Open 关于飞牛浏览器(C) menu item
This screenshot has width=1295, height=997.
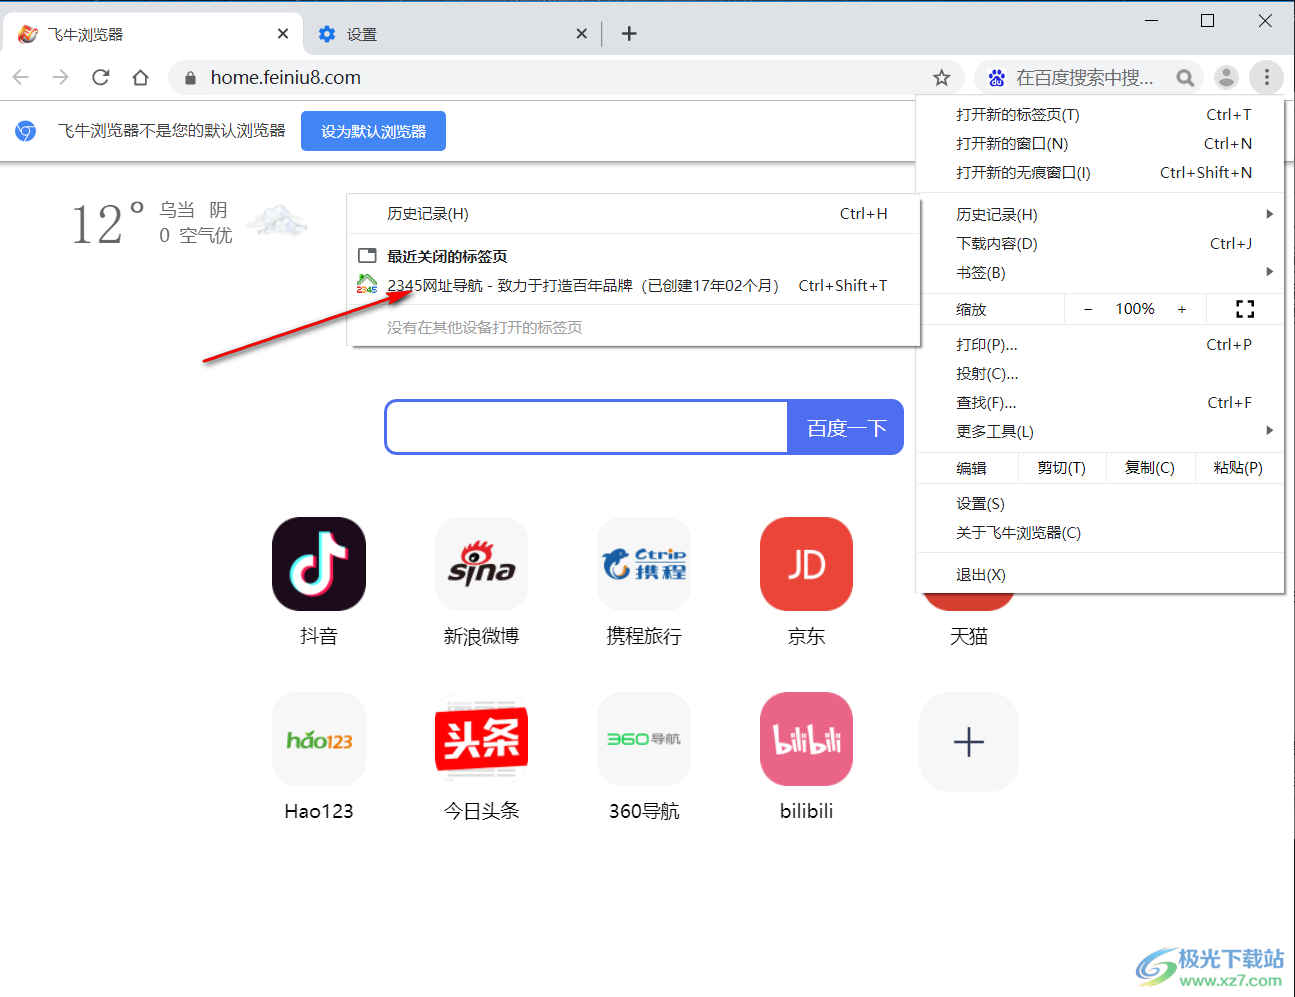tap(1100, 532)
